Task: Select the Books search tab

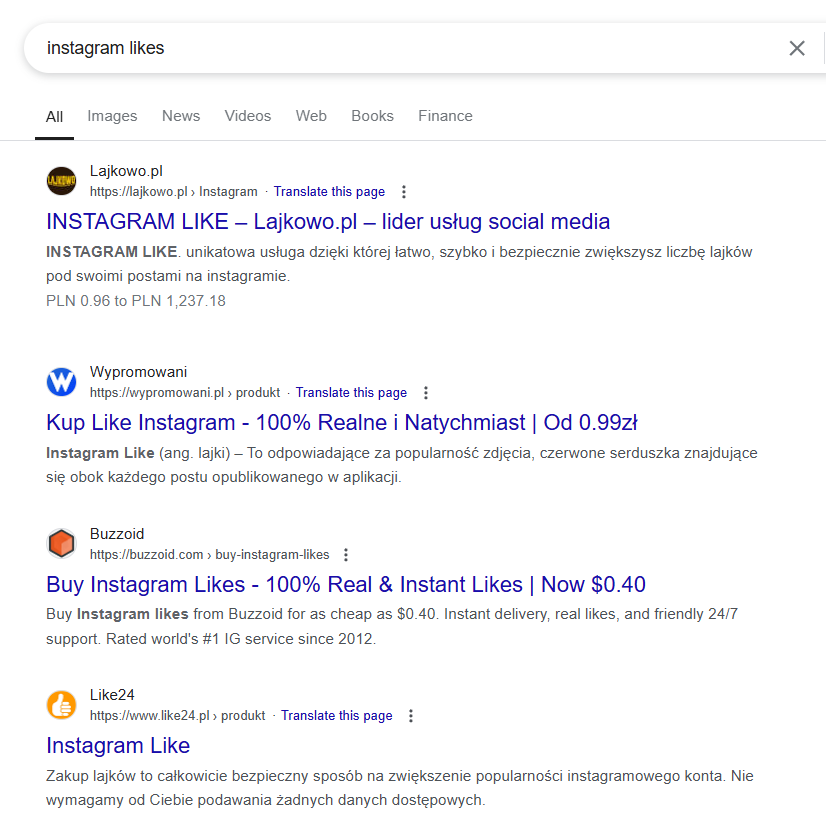Action: click(372, 116)
